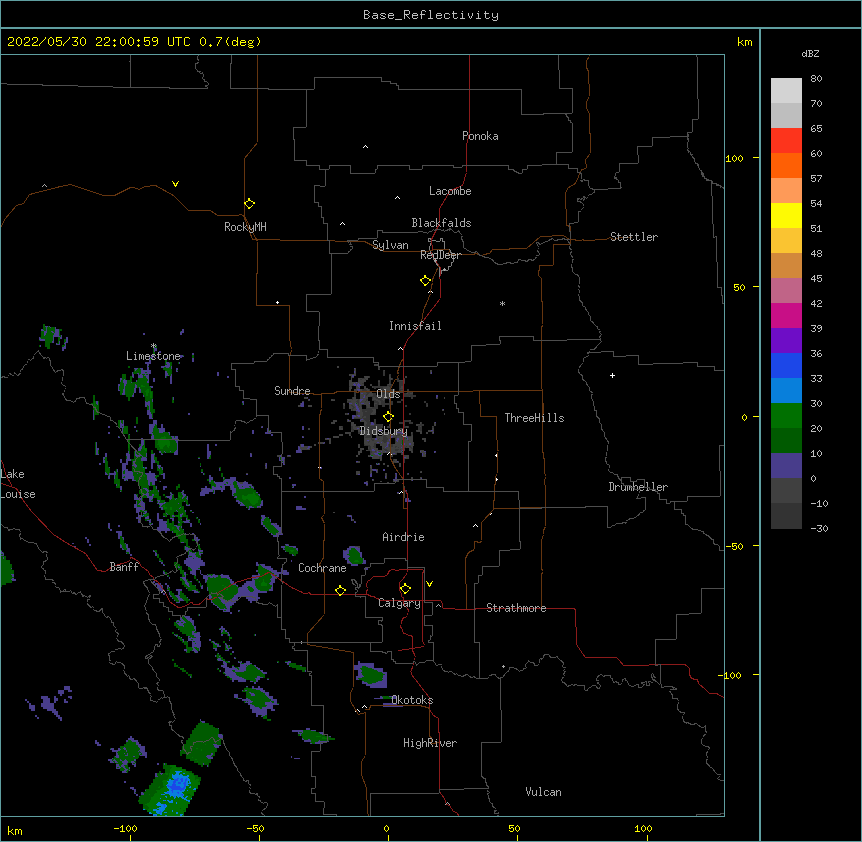Click the yellow marker below Cochrane label
Viewport: 862px width, 842px height.
click(x=340, y=590)
